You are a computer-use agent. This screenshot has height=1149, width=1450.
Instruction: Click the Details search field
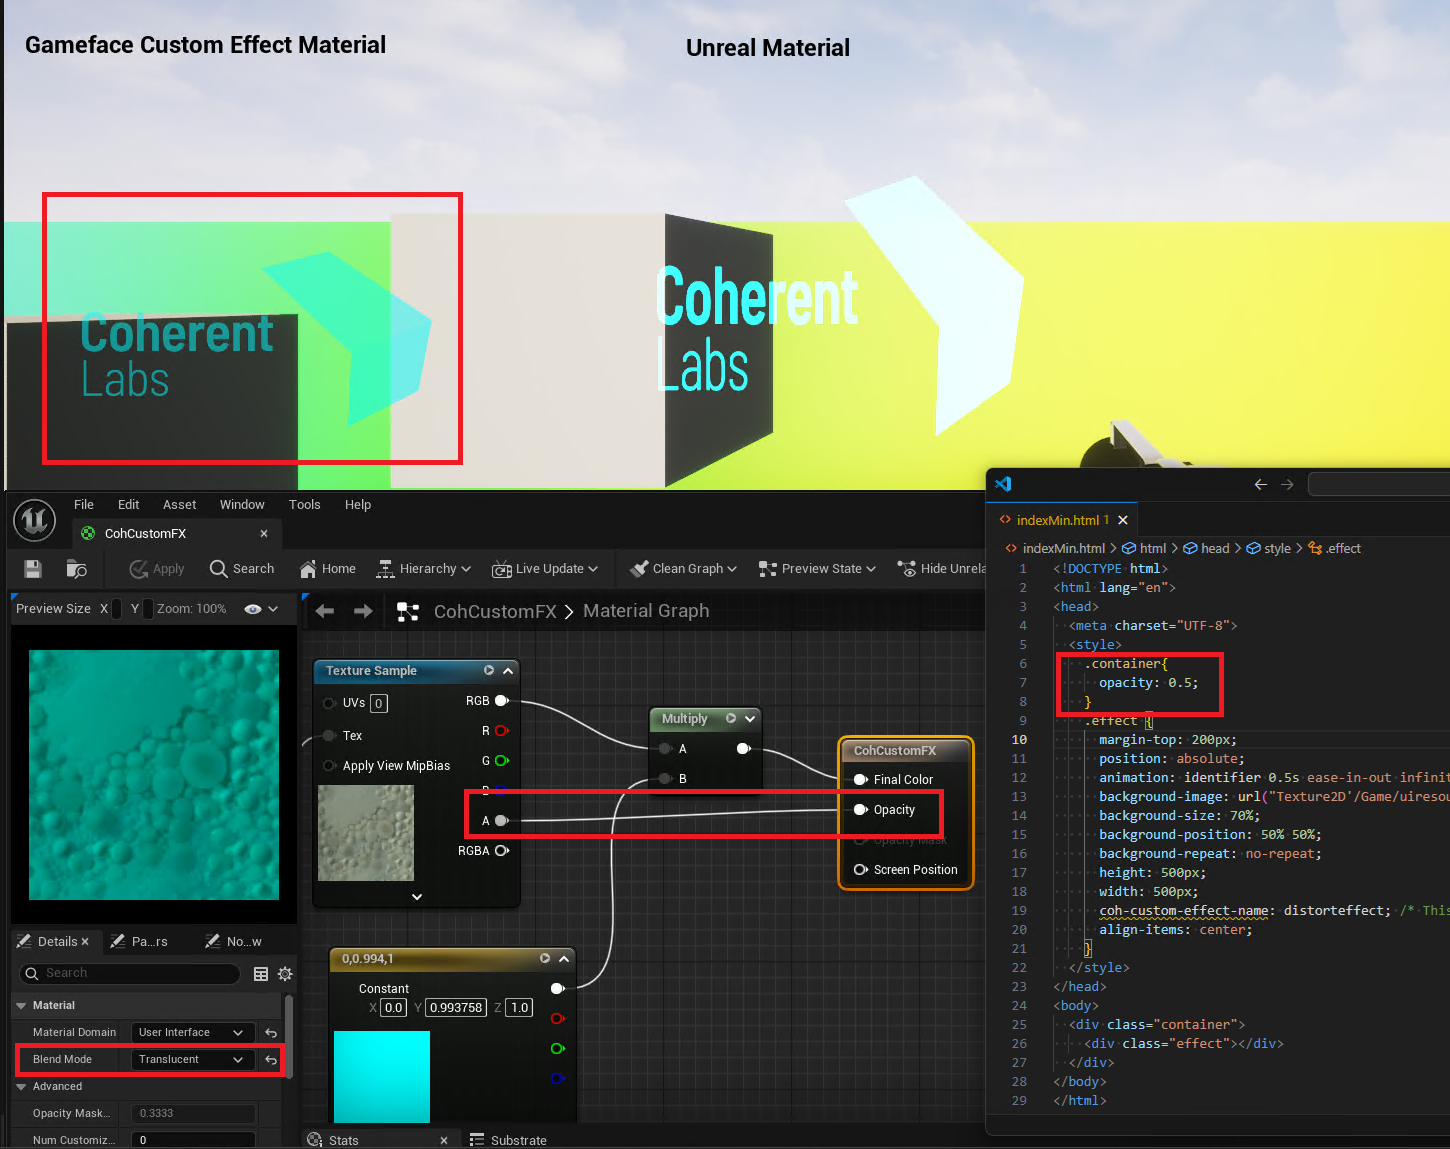pos(130,974)
